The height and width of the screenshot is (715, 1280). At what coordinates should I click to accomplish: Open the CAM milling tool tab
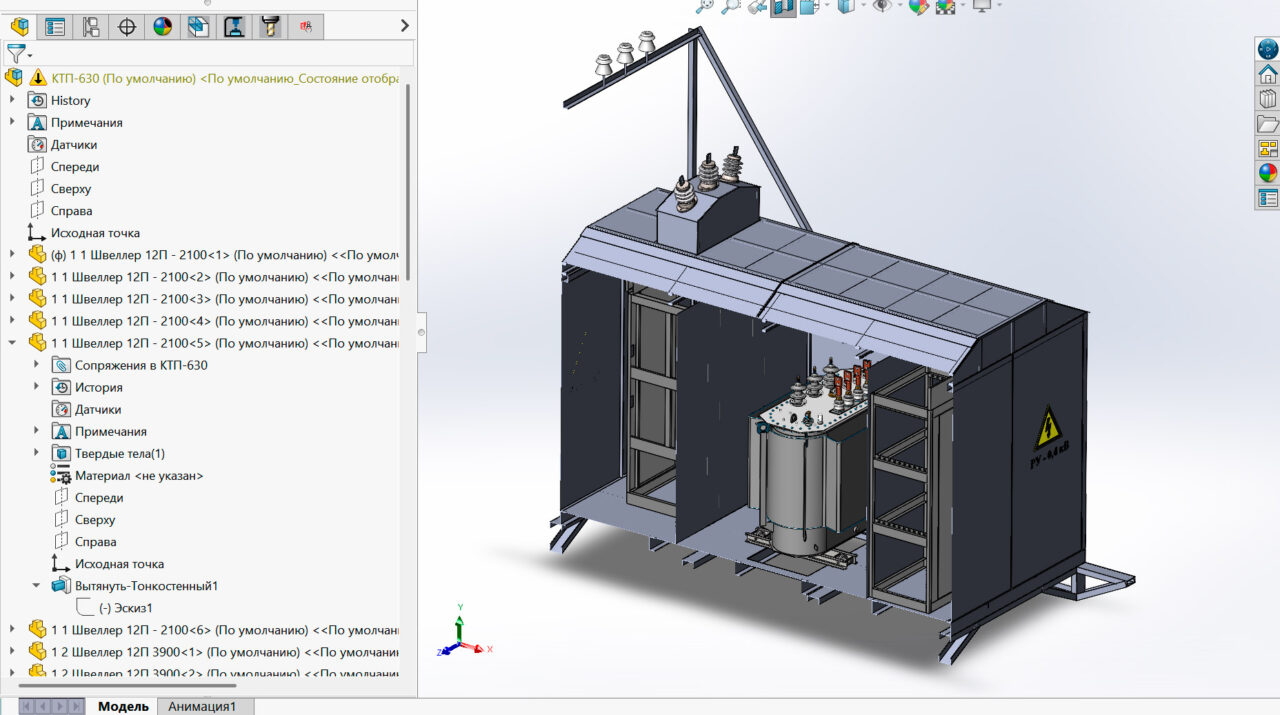[269, 27]
